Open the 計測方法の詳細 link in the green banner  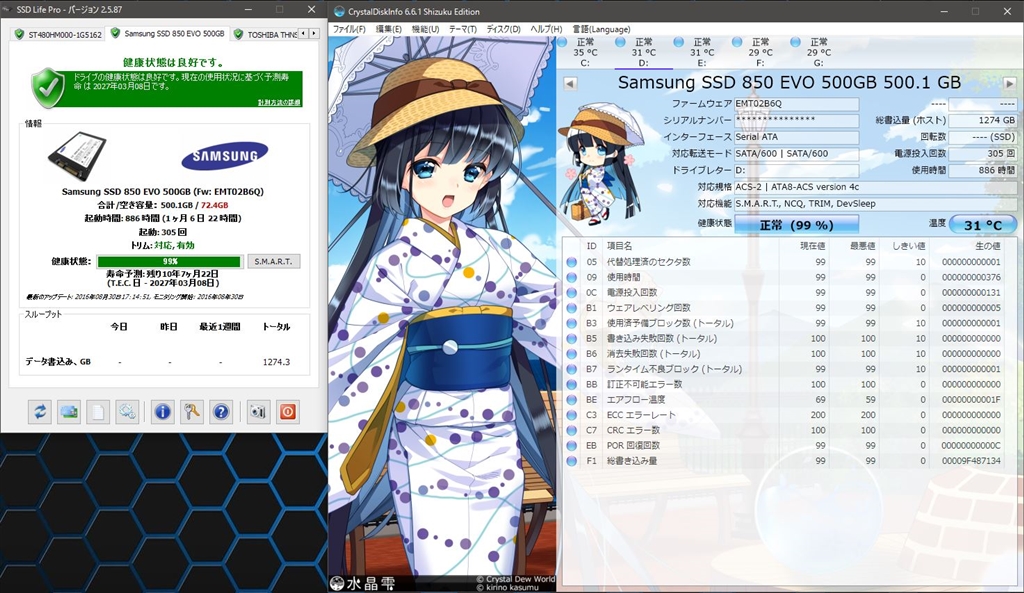point(279,103)
